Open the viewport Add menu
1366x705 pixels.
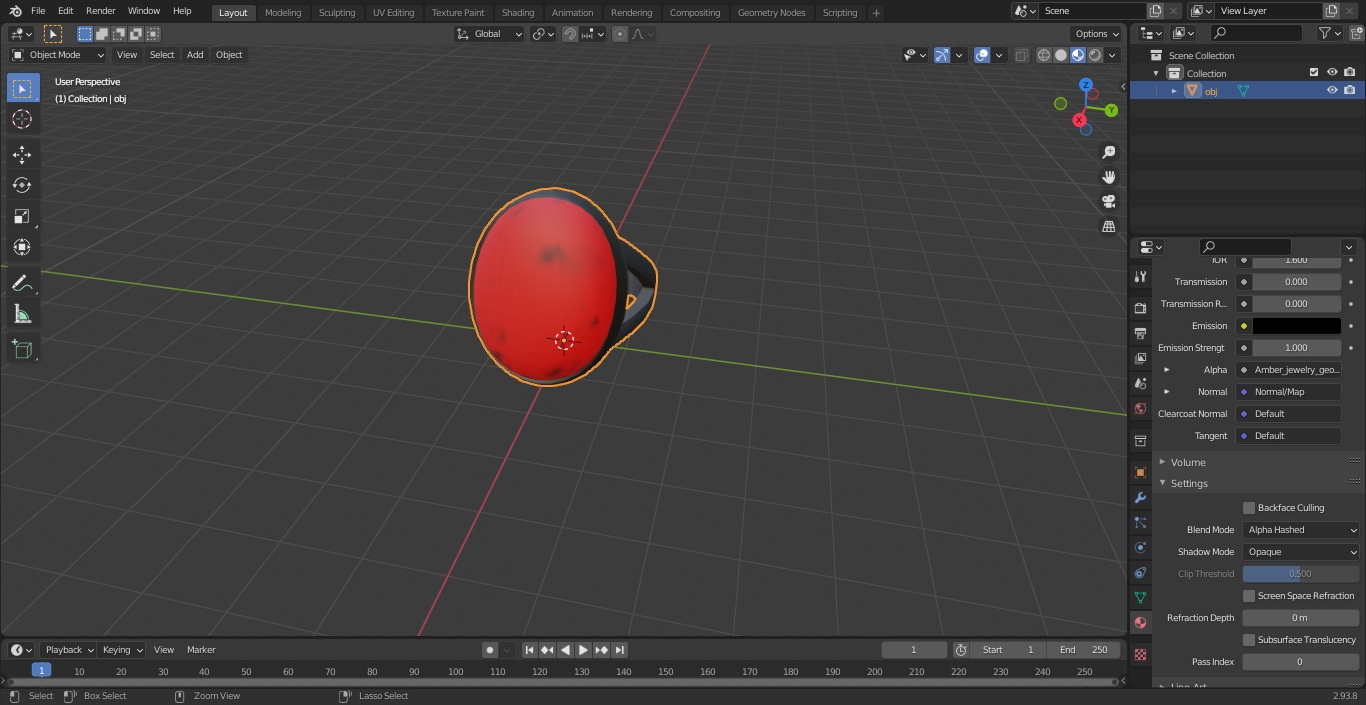click(x=195, y=55)
